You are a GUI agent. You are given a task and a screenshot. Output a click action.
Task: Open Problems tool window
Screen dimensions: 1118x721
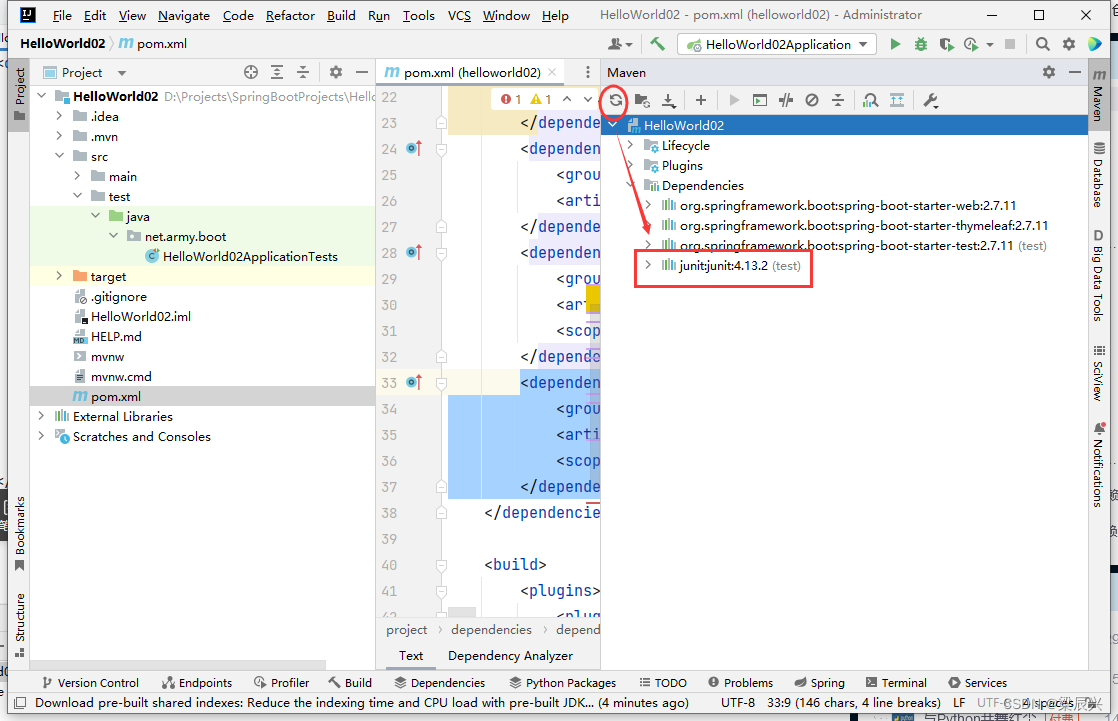coord(740,682)
